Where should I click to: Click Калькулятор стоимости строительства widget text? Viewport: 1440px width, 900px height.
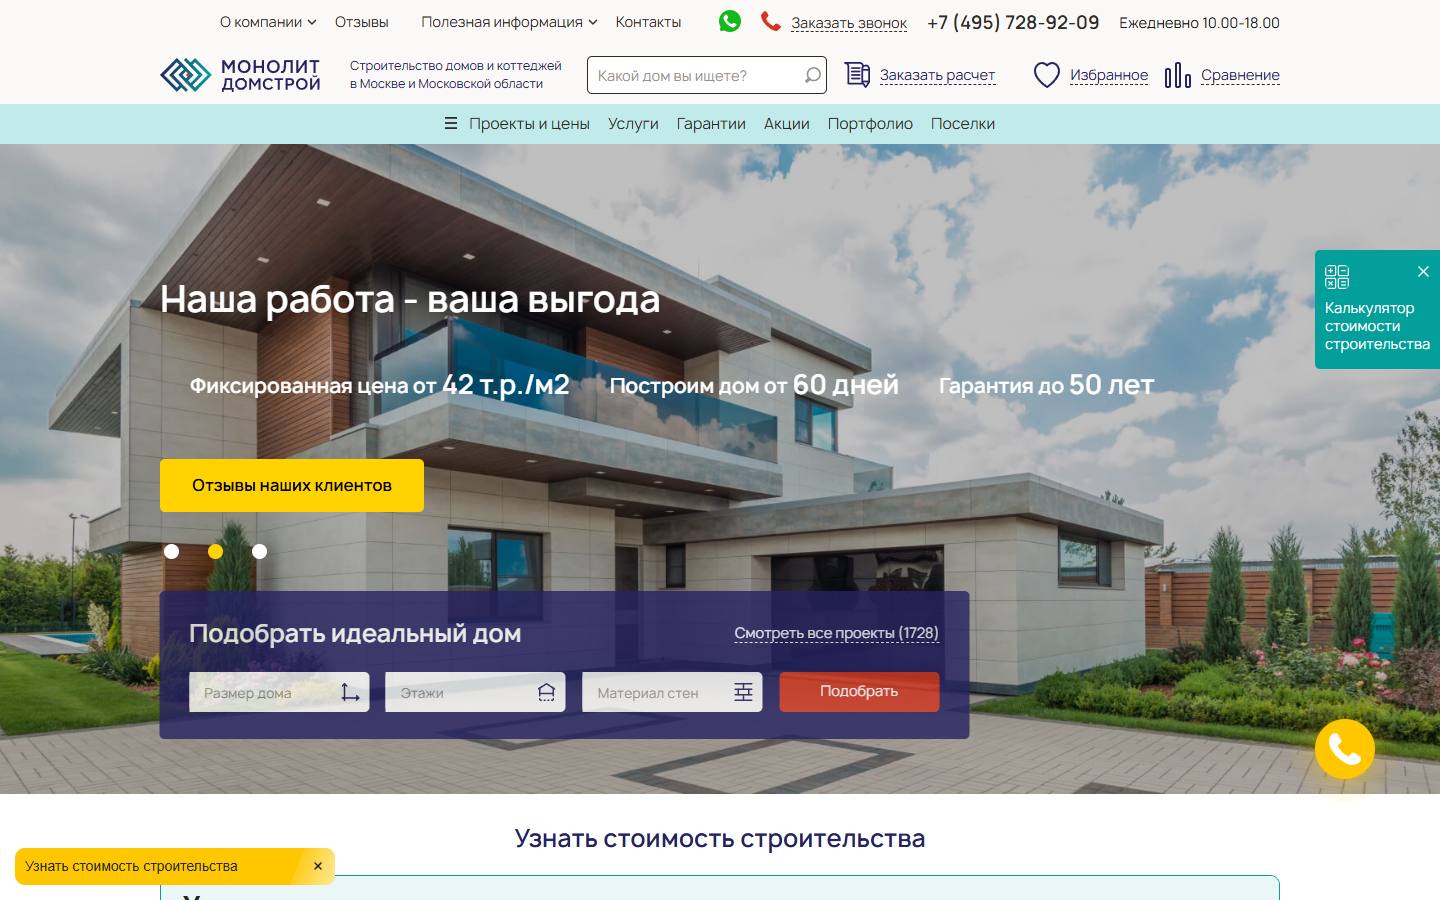pos(1377,326)
